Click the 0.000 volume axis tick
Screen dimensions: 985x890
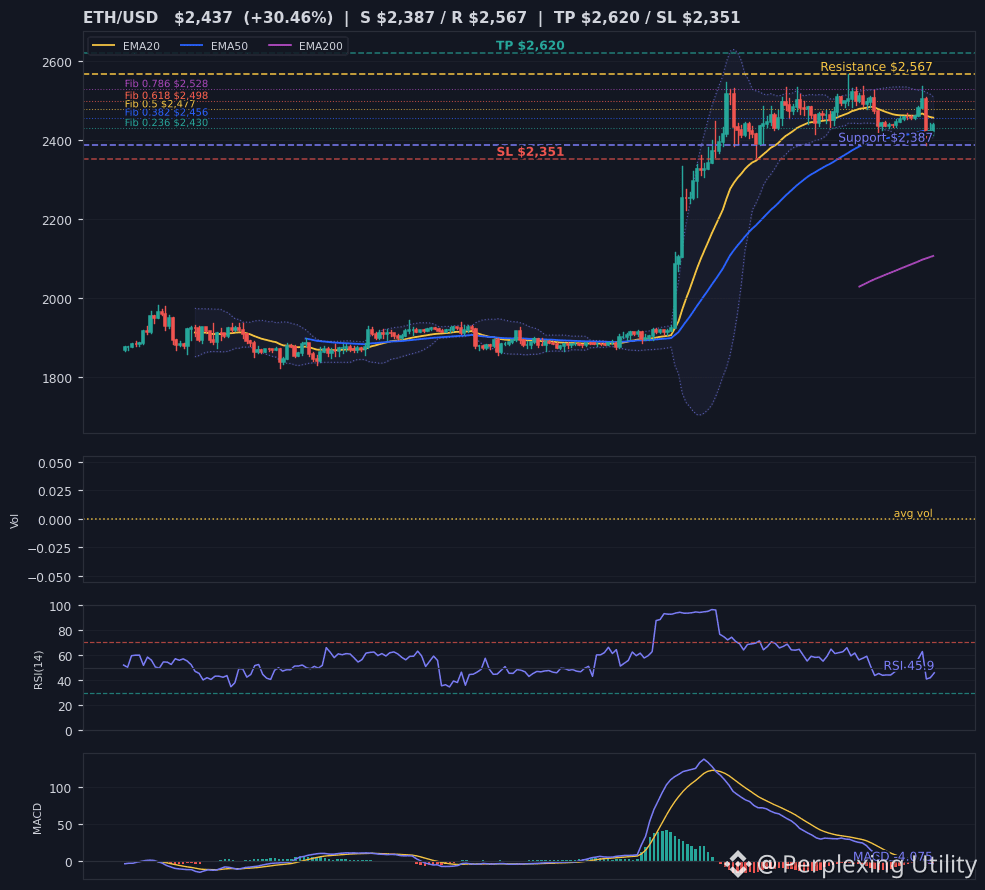tap(55, 520)
